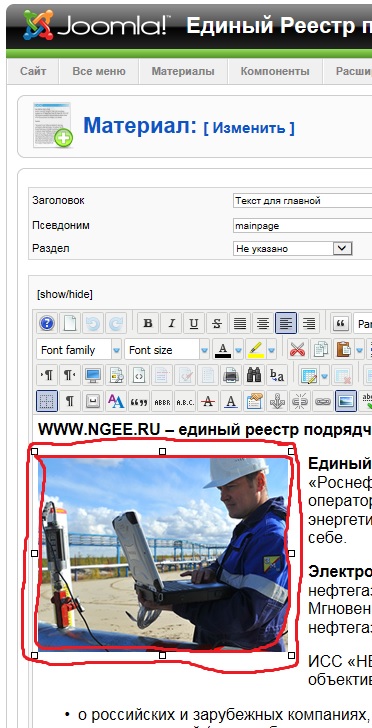This screenshot has width=372, height=728.
Task: Open table options dropdown arrow
Action: click(x=325, y=375)
